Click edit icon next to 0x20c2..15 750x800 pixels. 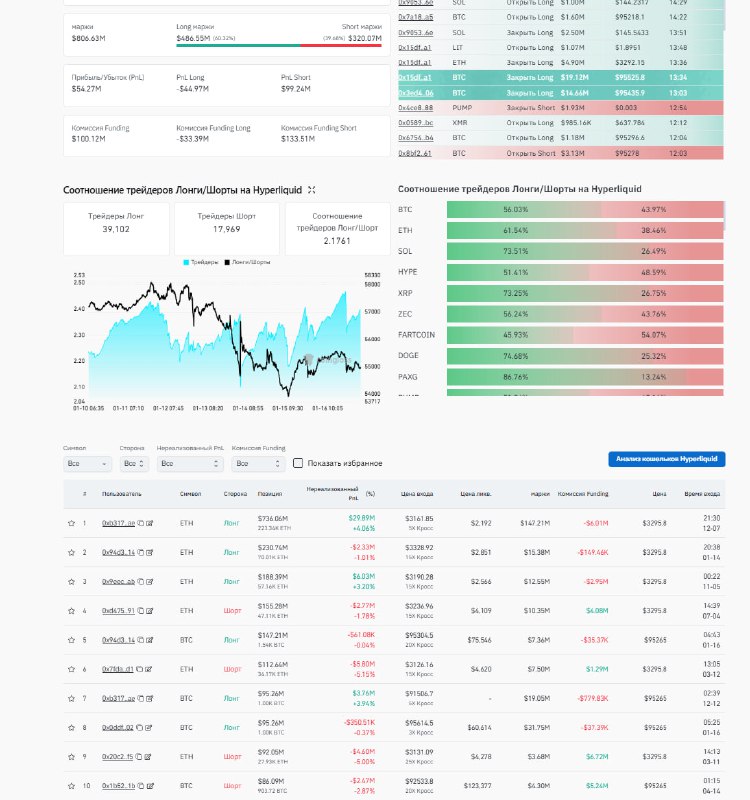coord(149,756)
